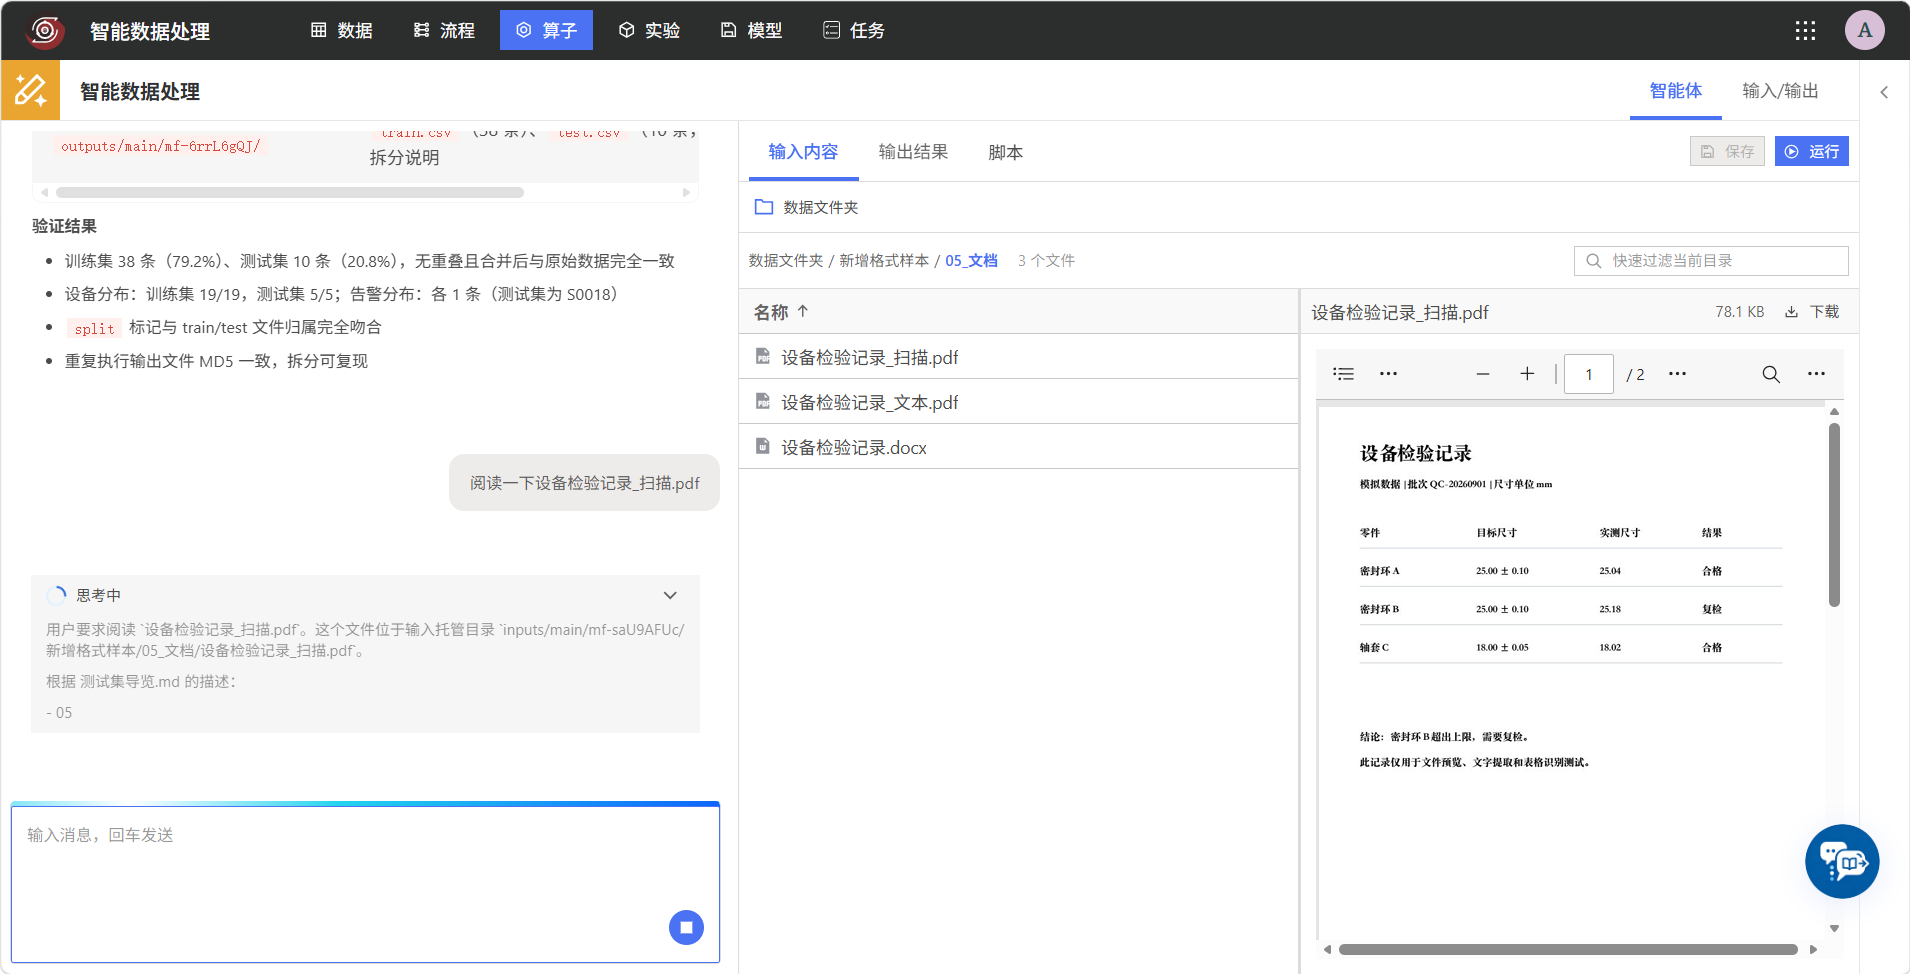Open the 流程 menu
1910x974 pixels.
[x=445, y=31]
